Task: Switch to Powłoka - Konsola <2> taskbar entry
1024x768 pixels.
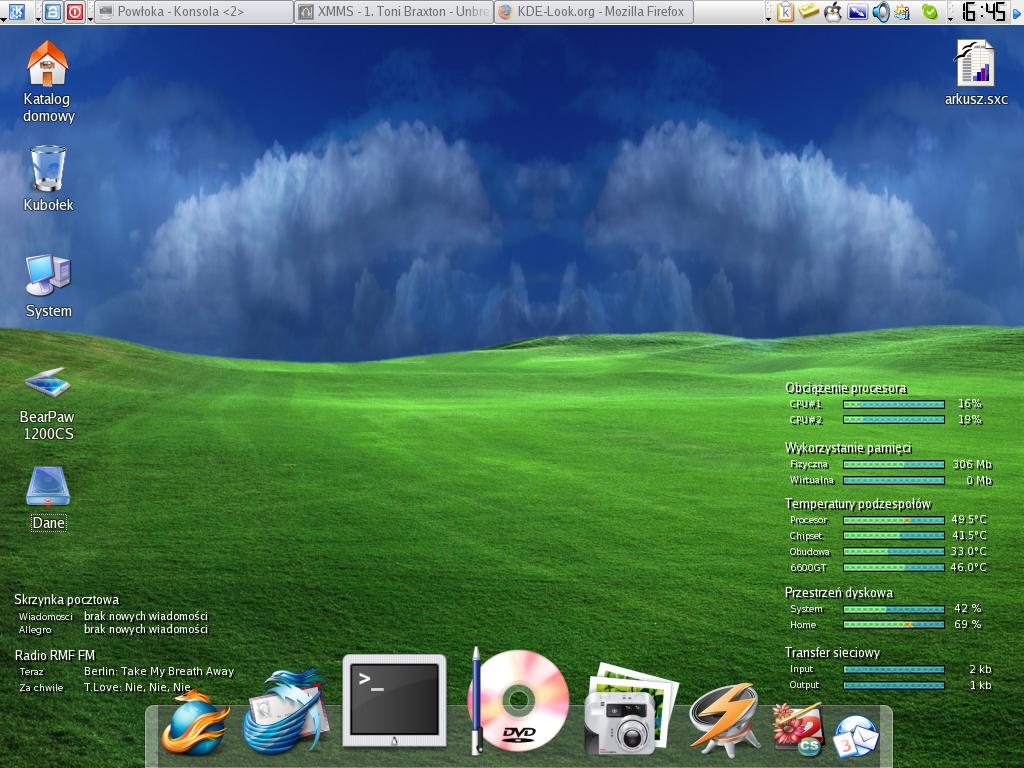Action: [193, 12]
